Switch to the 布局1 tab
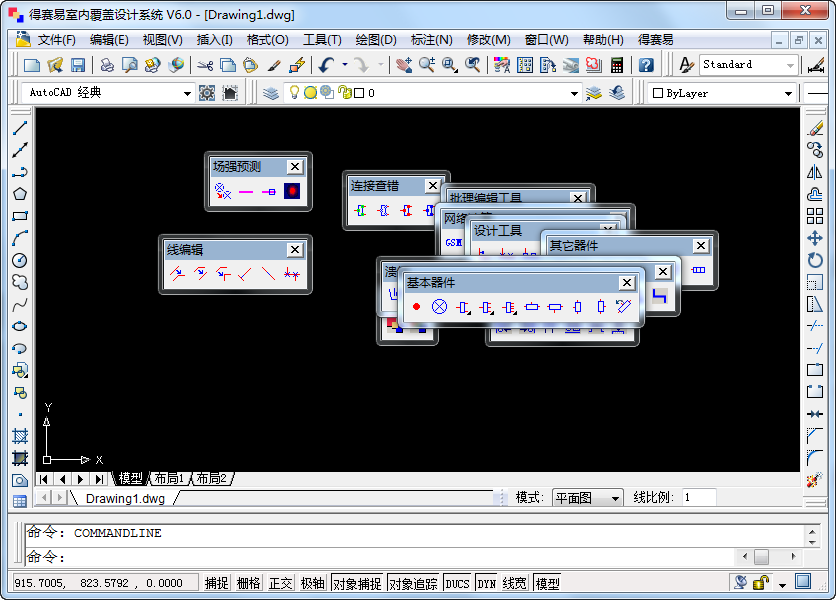The width and height of the screenshot is (836, 600). (x=168, y=478)
